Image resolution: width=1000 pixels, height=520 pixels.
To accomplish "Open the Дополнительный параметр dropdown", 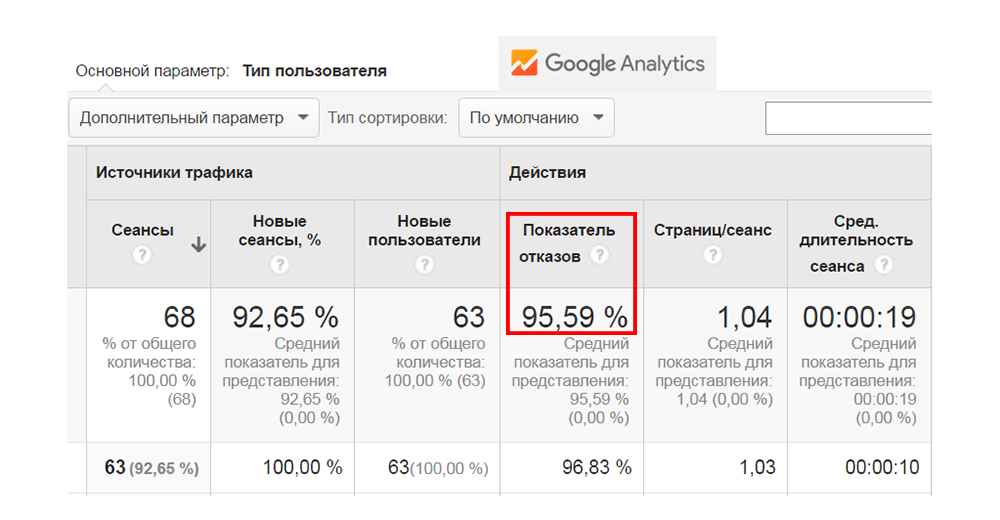I will pyautogui.click(x=194, y=118).
